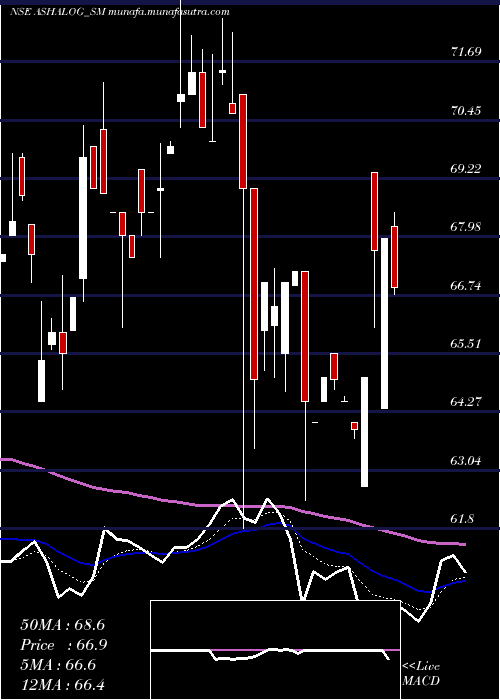Click the <<Live MACD label
Image resolution: width=500 pixels, height=700 pixels.
click(421, 674)
